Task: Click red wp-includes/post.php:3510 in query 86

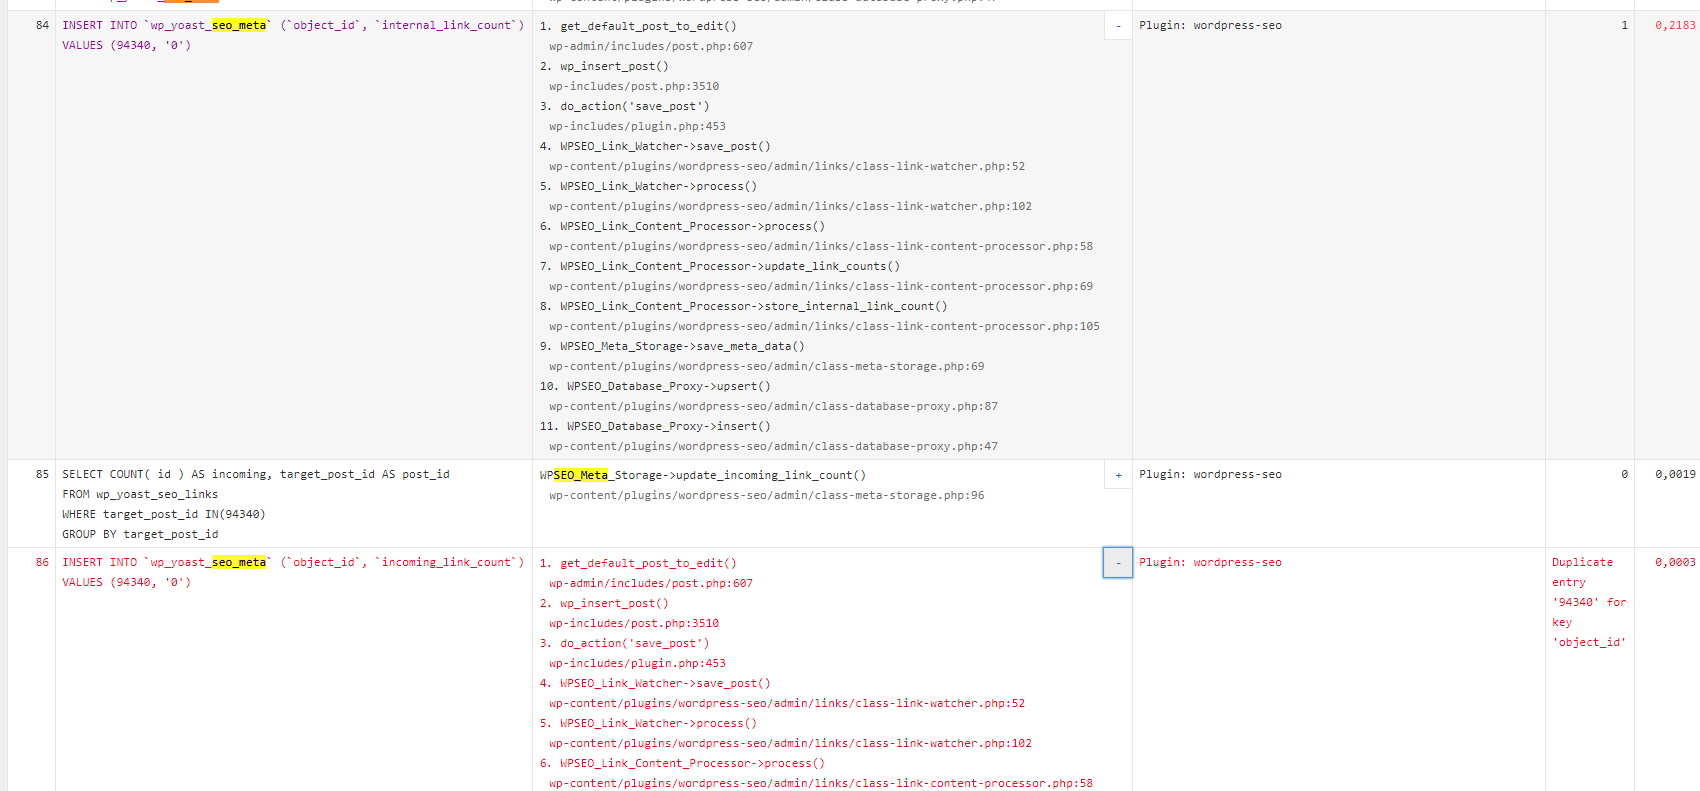Action: (634, 624)
